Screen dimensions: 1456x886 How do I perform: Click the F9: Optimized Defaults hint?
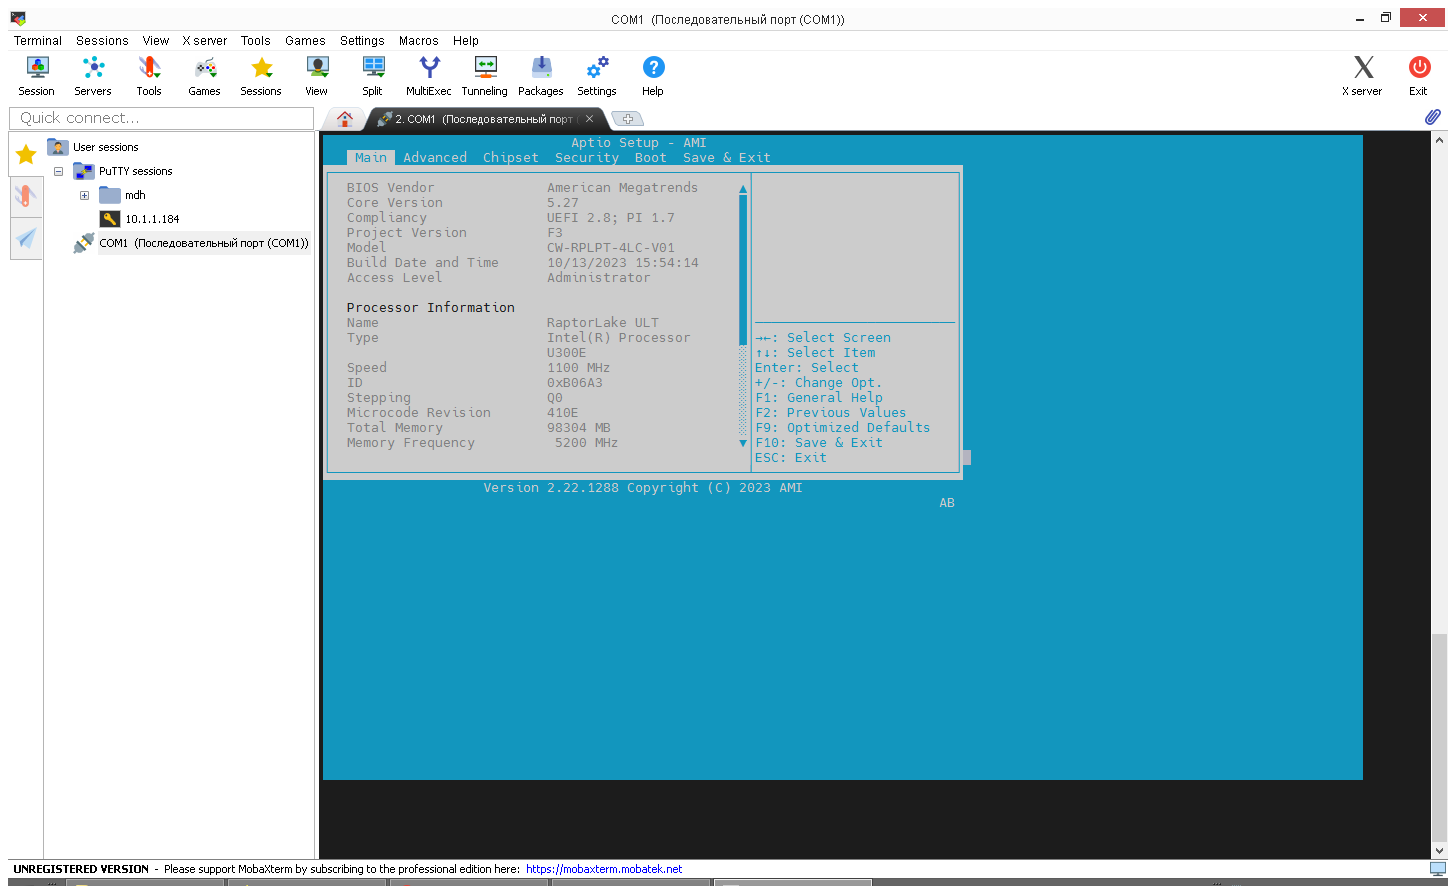point(843,428)
